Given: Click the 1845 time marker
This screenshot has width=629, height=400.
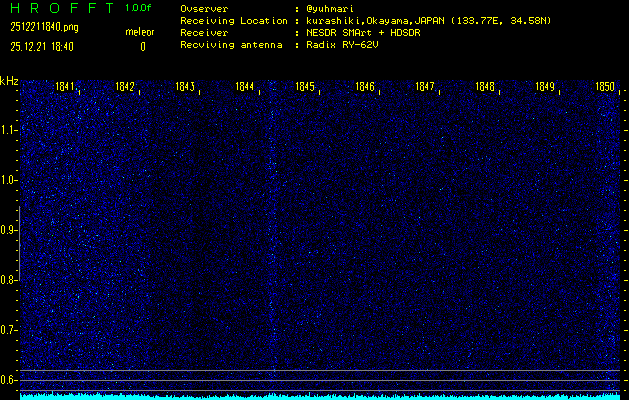Looking at the screenshot, I should click(305, 86).
